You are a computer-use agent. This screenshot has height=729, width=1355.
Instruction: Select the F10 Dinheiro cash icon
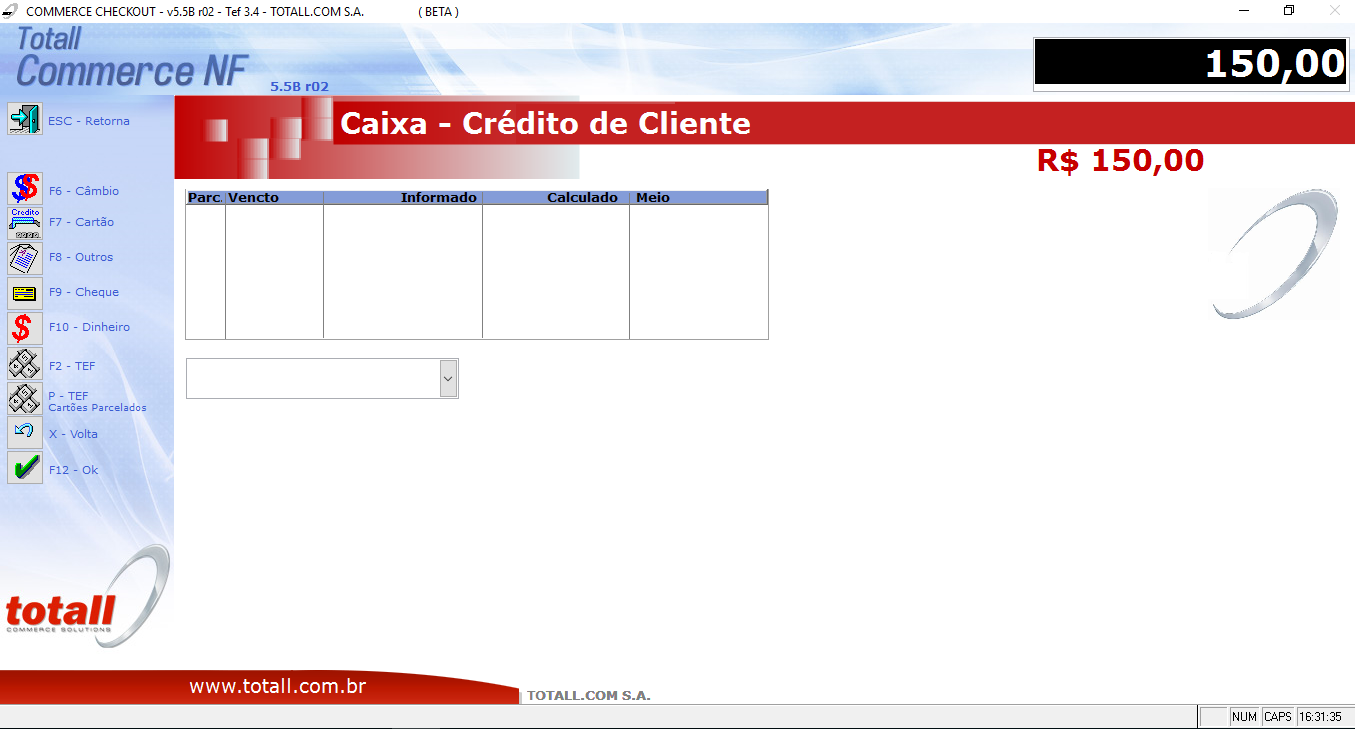pyautogui.click(x=25, y=328)
